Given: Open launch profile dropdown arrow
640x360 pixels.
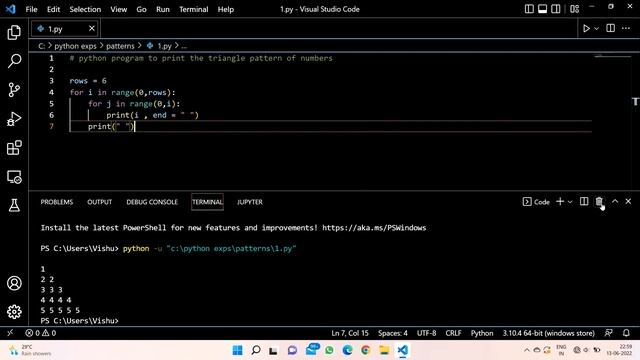Looking at the screenshot, I should [570, 202].
